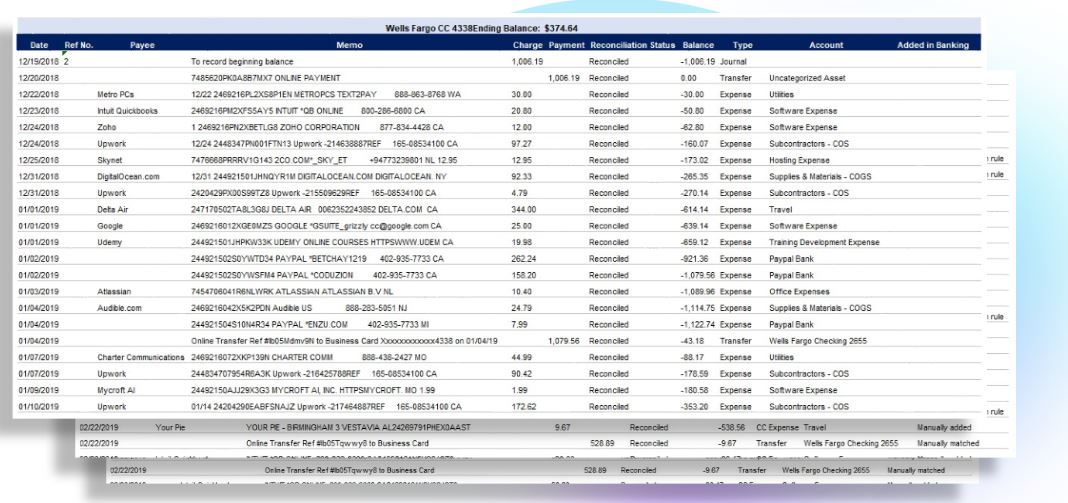Select the YOUR PIE - BIRMINGHAM memo in background sheet

(x=358, y=428)
